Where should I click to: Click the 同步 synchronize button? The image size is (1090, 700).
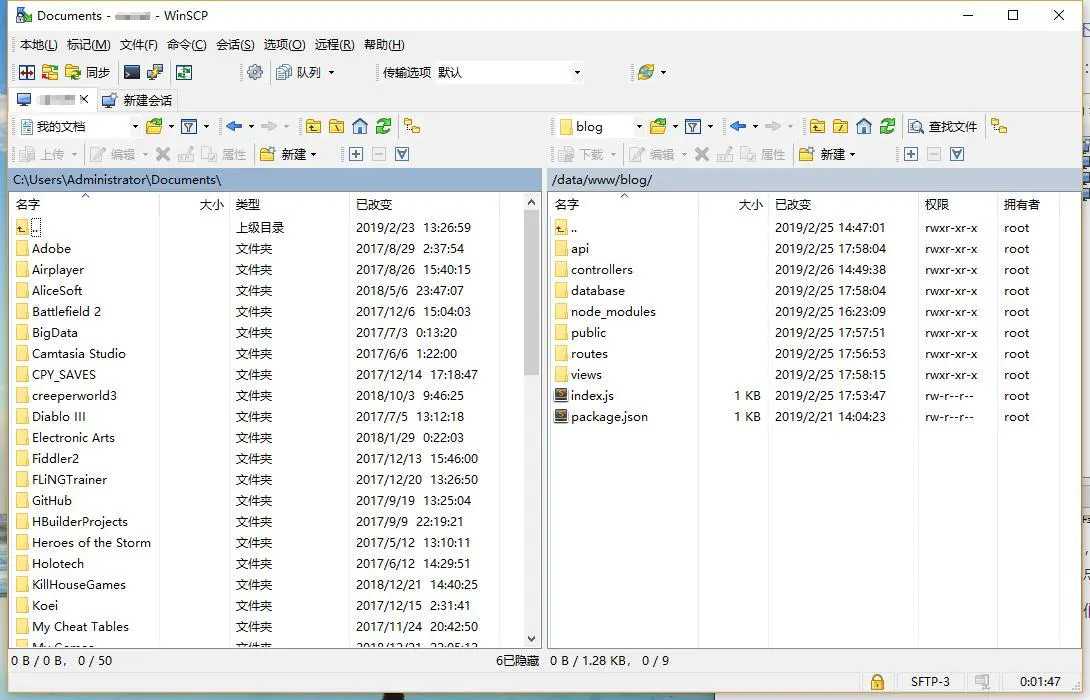pos(88,72)
